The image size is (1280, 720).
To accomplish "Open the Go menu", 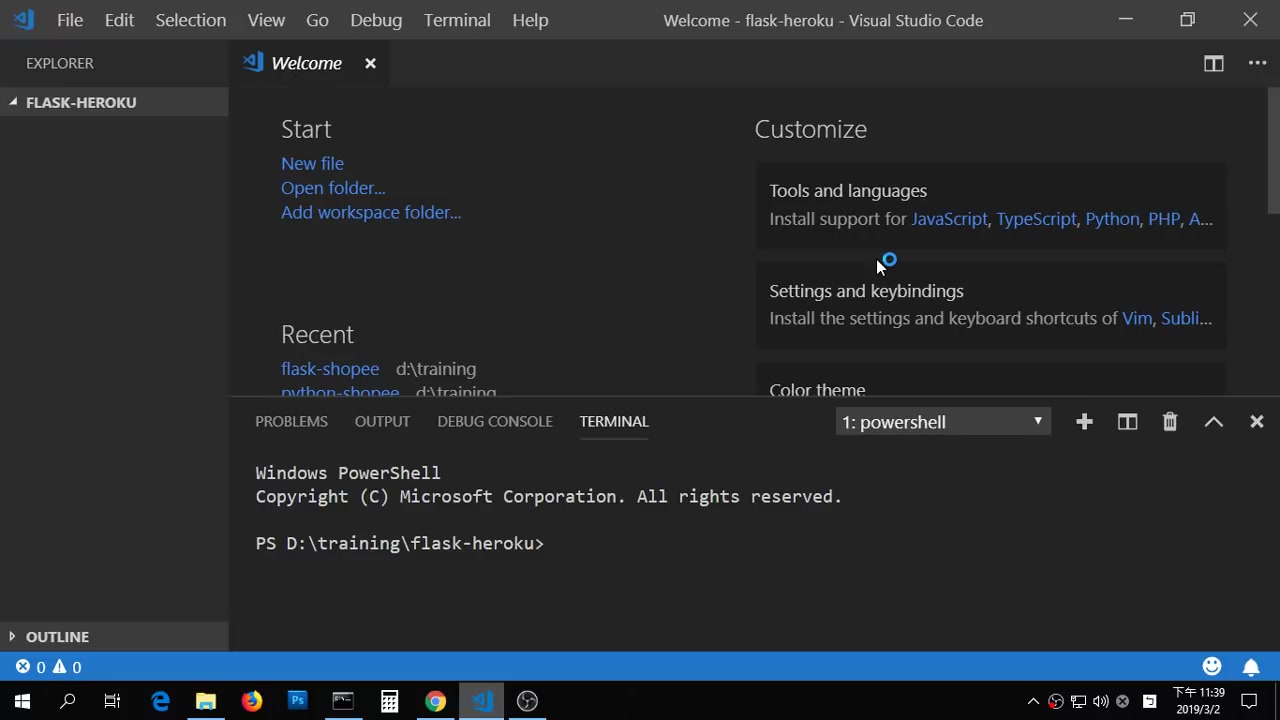I will tap(317, 20).
